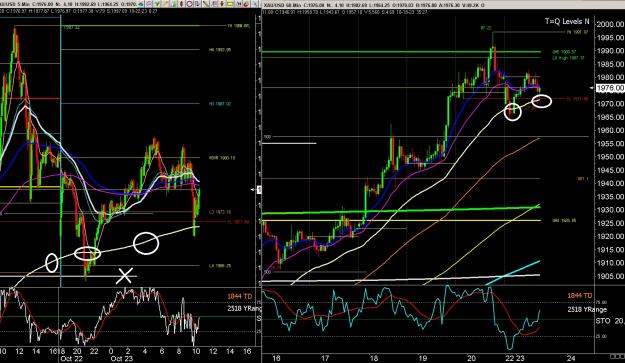Screen dimensions: 625x363
Task: Click the red curved arrow toolbar icon
Action: [246, 4]
